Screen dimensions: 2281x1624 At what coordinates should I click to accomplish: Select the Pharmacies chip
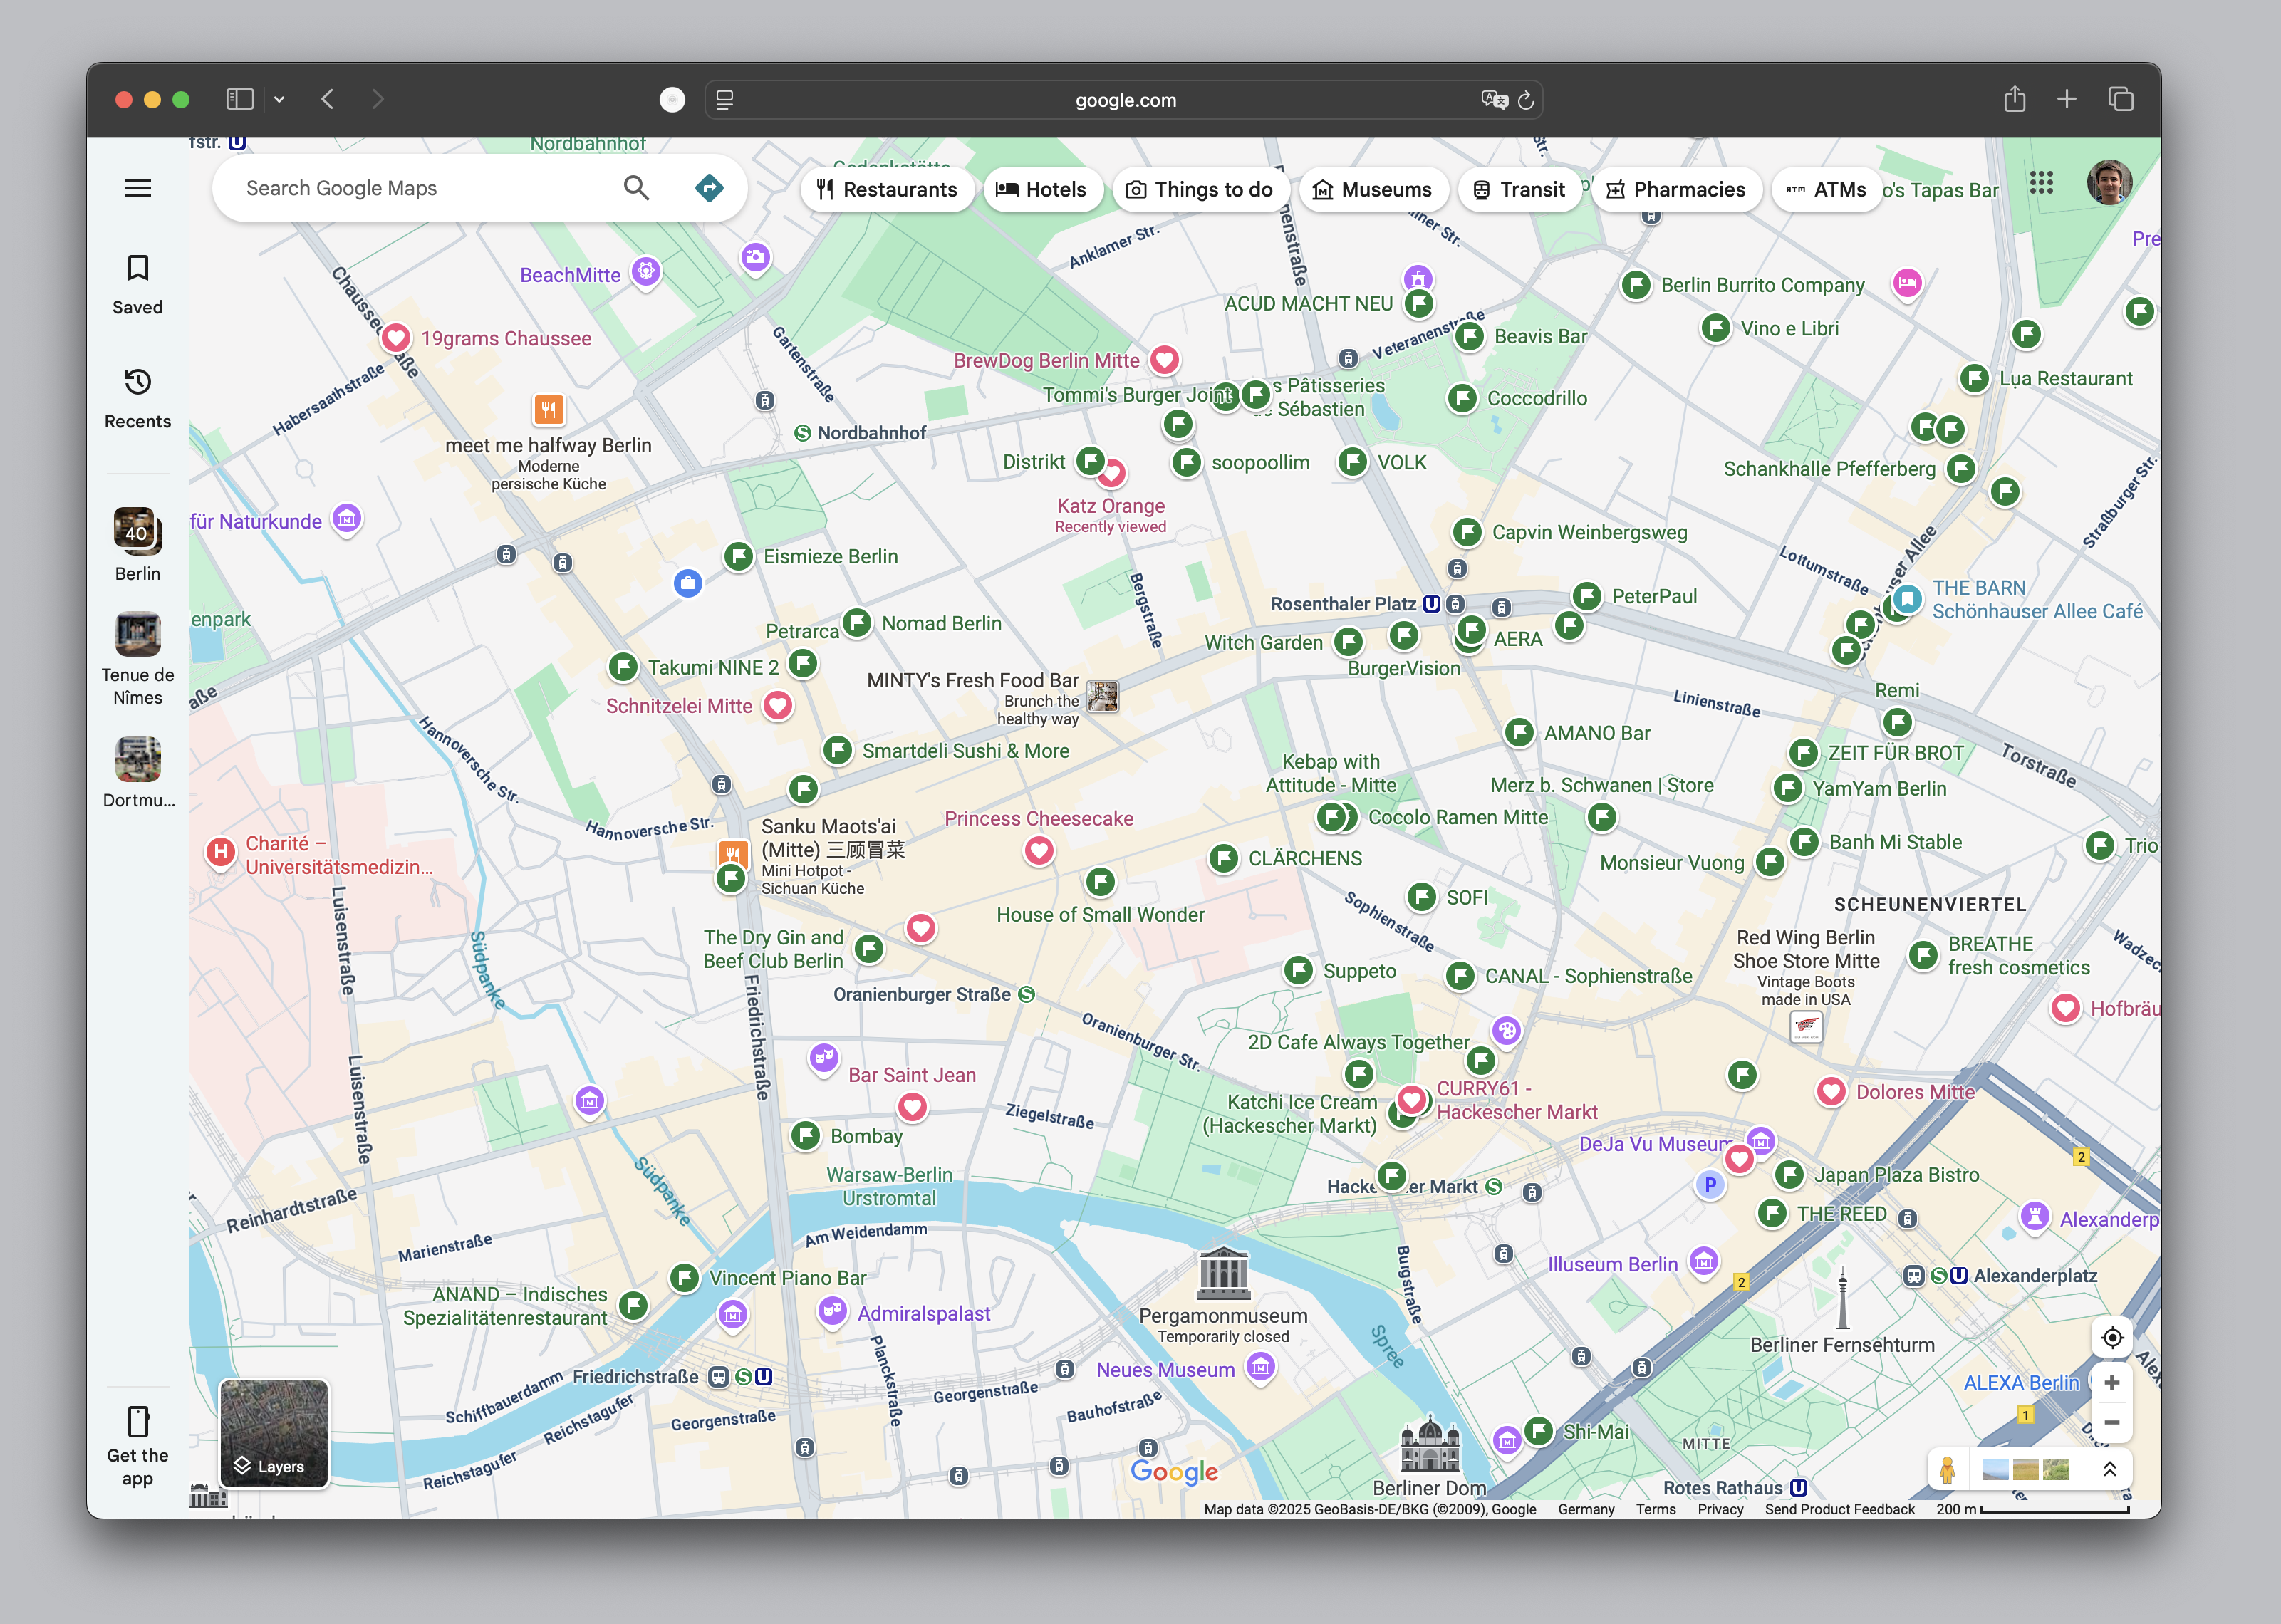[1676, 190]
